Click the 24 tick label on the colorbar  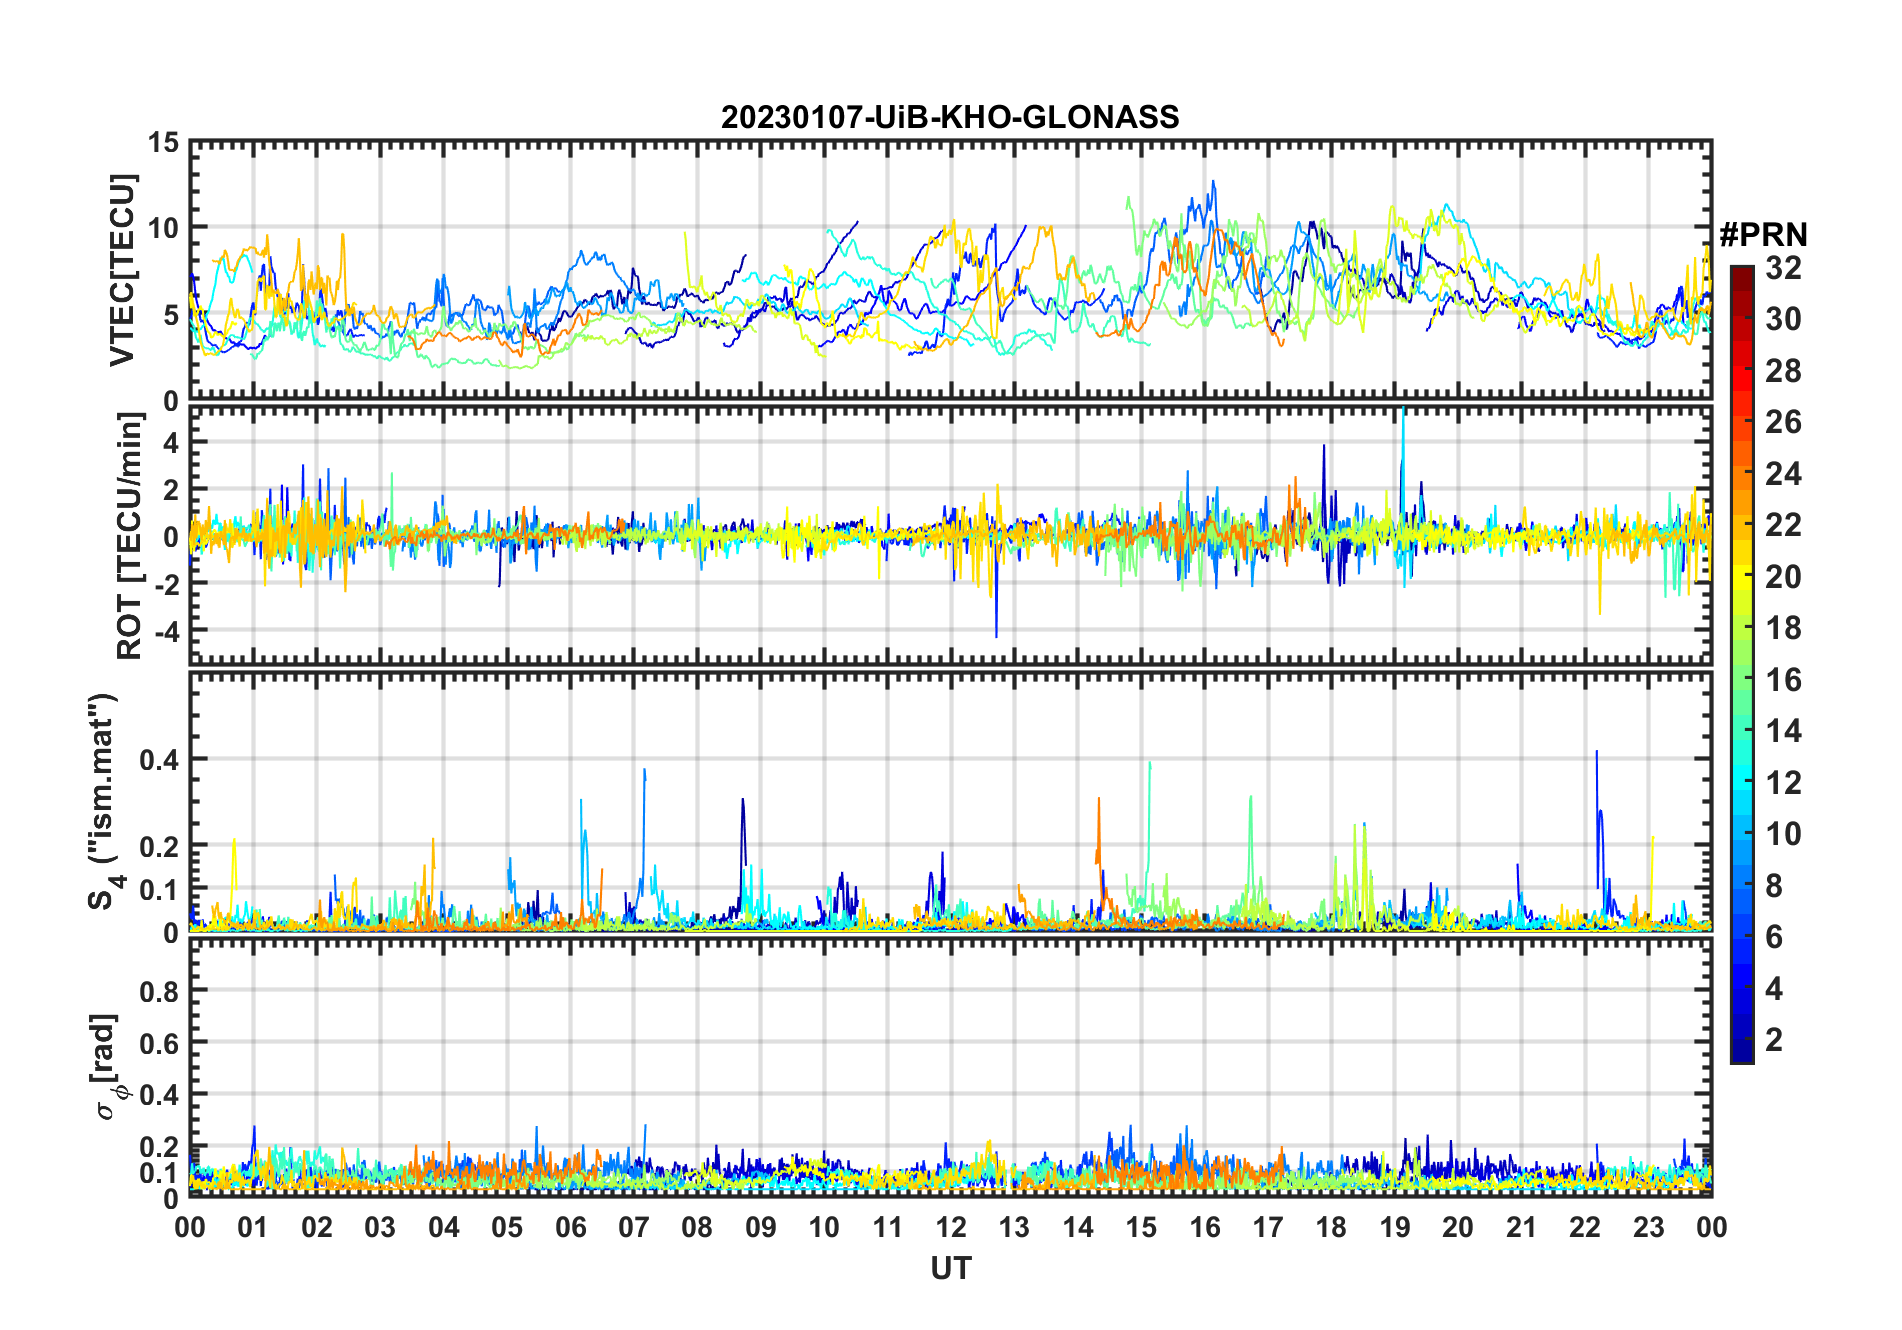(1783, 473)
